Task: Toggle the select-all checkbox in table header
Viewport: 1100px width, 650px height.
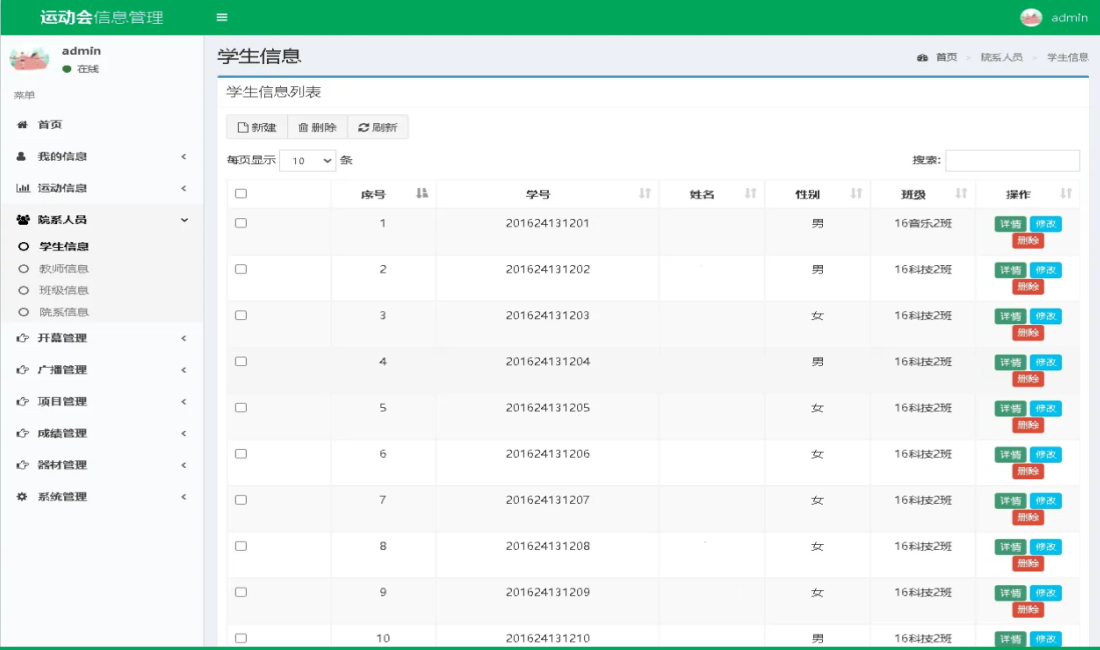Action: coord(241,194)
